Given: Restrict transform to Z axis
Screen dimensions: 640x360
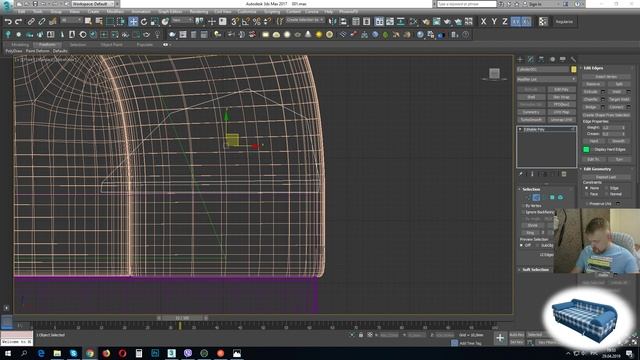Looking at the screenshot, I should 505,22.
